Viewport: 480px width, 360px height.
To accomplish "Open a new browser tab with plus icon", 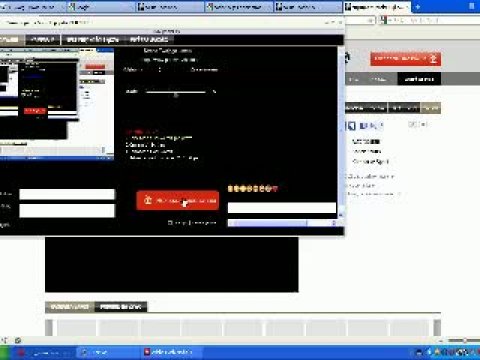I will coord(417,6).
